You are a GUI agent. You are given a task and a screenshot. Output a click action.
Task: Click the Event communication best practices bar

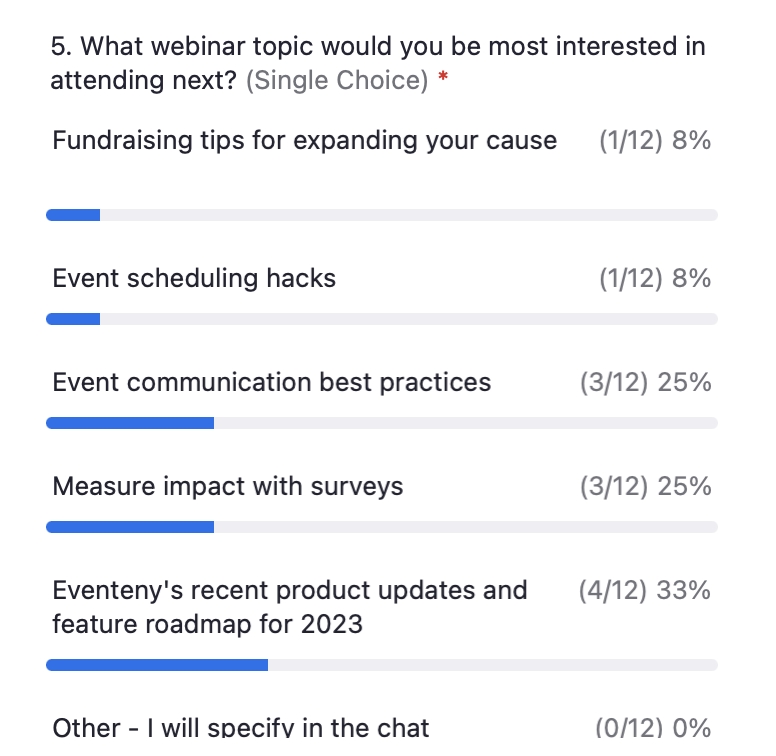[382, 423]
